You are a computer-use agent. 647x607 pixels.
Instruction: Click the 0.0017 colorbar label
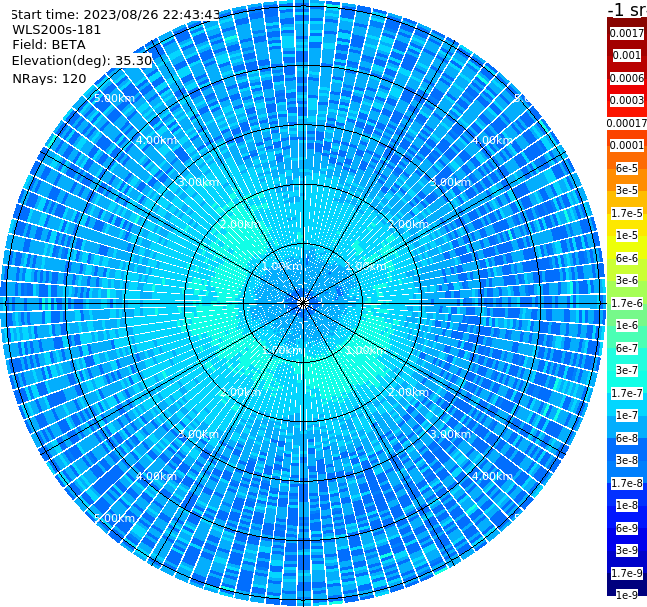tap(627, 33)
